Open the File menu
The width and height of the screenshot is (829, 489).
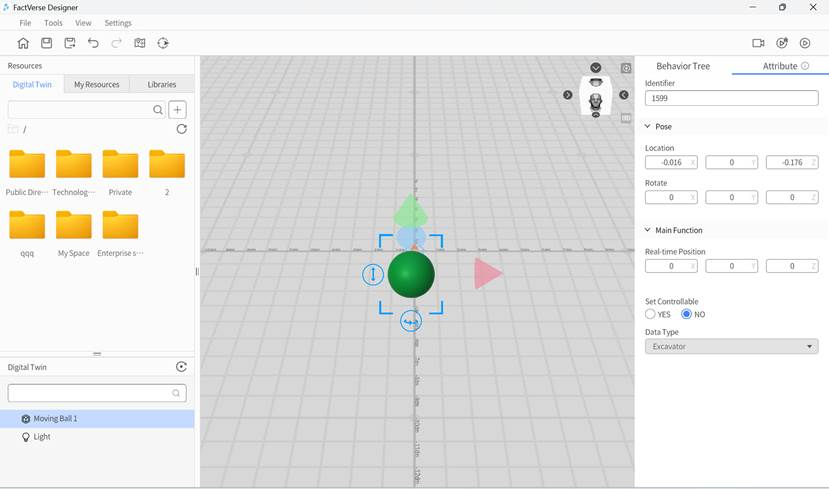(x=25, y=23)
